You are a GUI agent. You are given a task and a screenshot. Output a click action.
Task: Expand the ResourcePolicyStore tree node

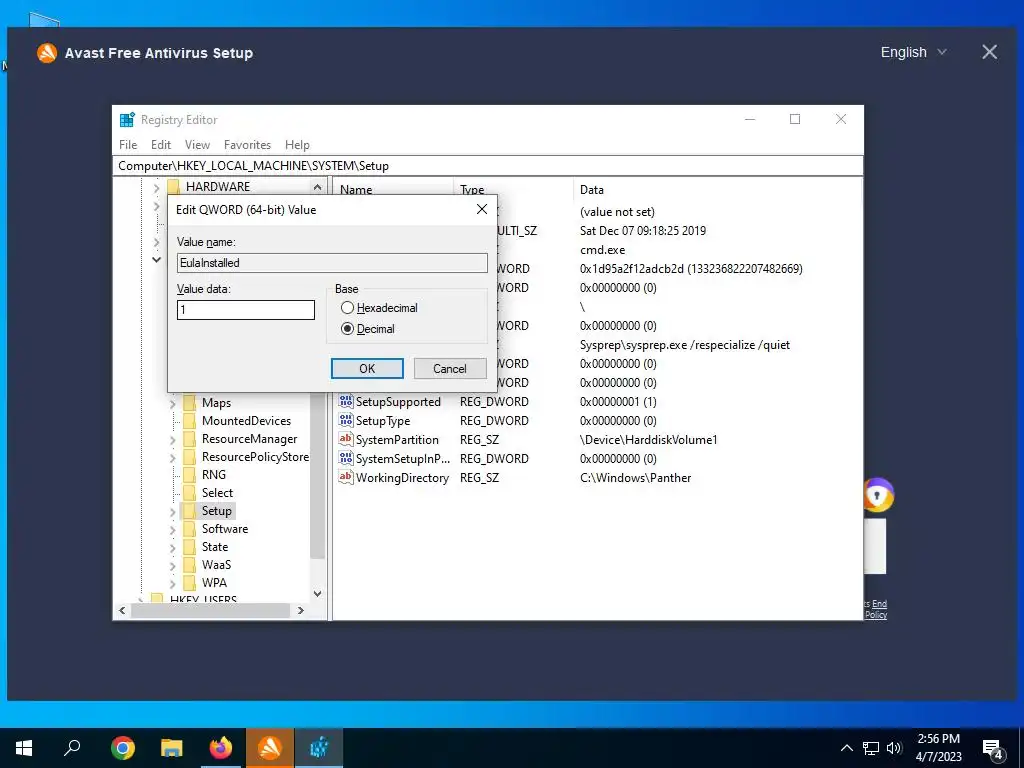pos(172,458)
